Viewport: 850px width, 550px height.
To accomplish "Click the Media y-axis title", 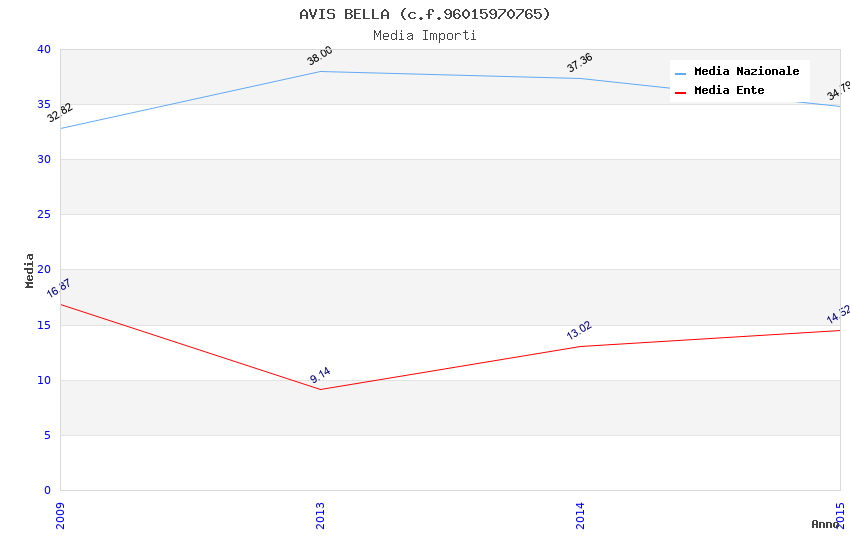I will pos(30,270).
